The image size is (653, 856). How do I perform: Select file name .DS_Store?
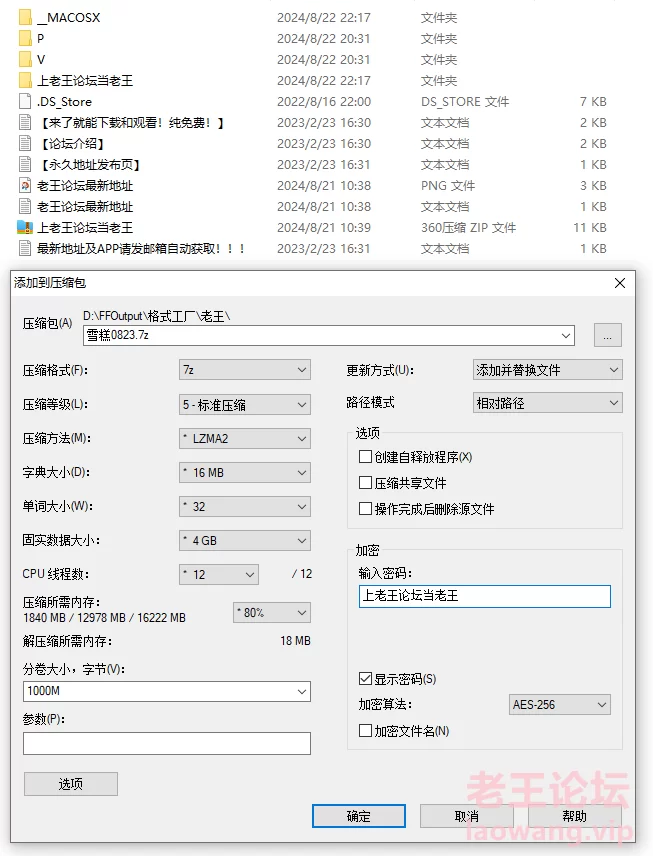coord(64,102)
